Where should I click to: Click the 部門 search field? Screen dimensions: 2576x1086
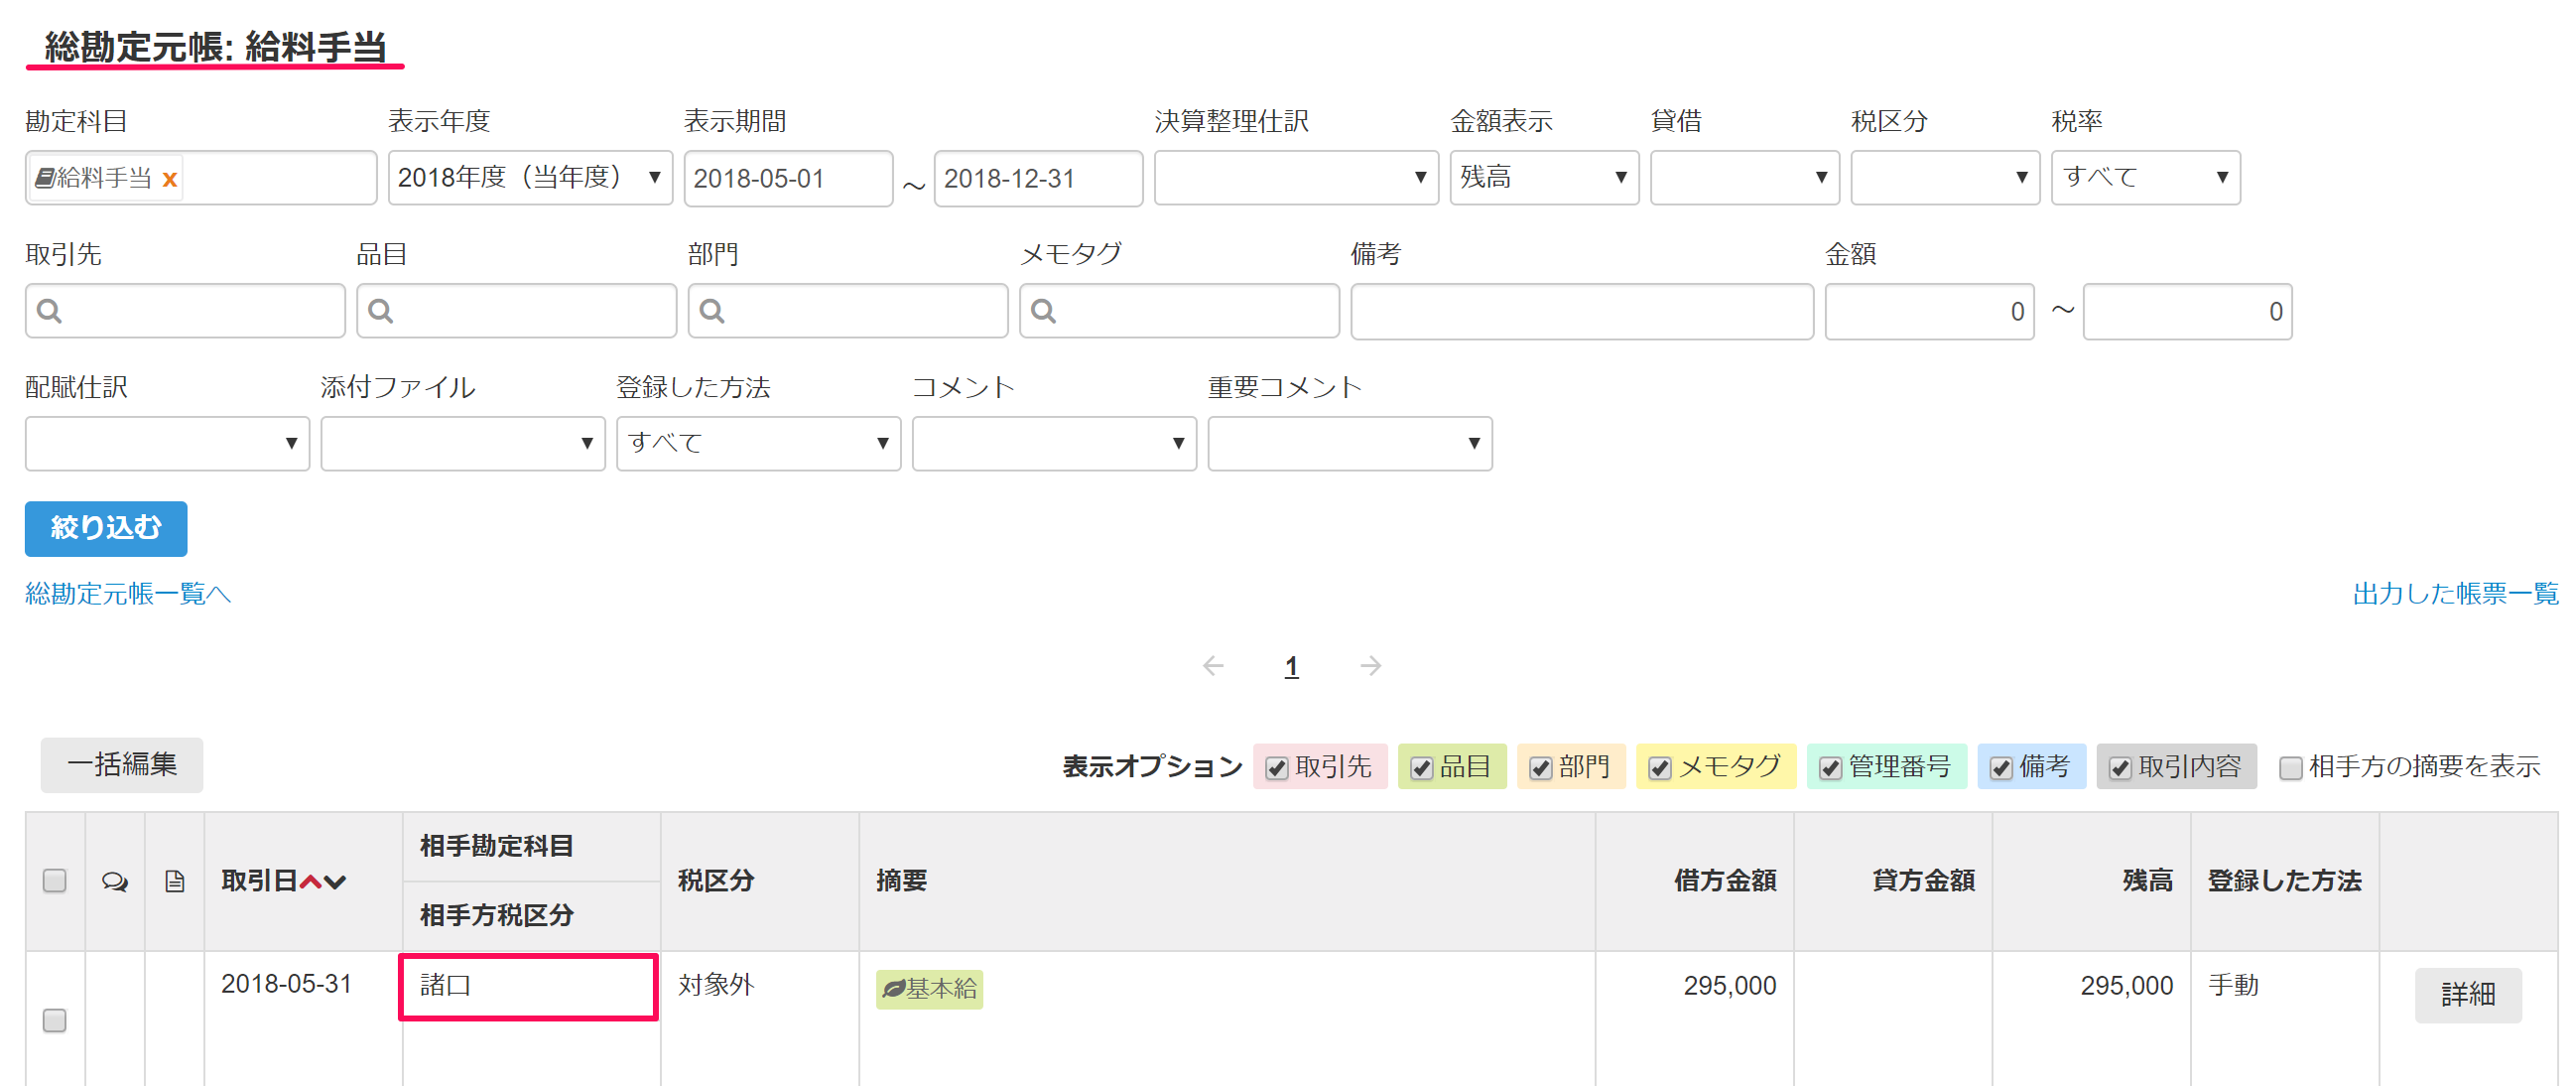(x=848, y=311)
